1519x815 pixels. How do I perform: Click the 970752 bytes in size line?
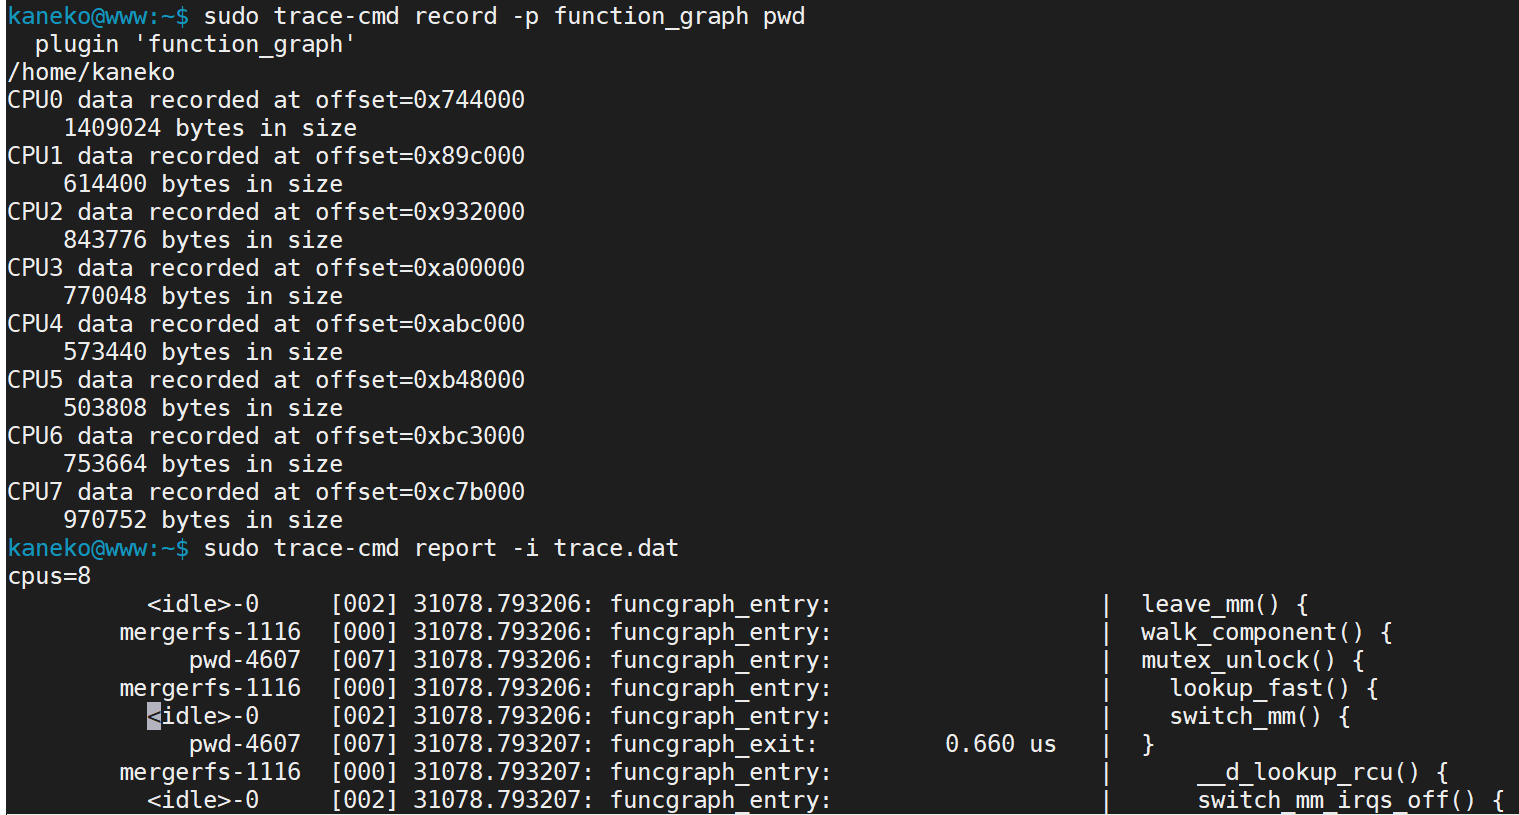[x=203, y=520]
